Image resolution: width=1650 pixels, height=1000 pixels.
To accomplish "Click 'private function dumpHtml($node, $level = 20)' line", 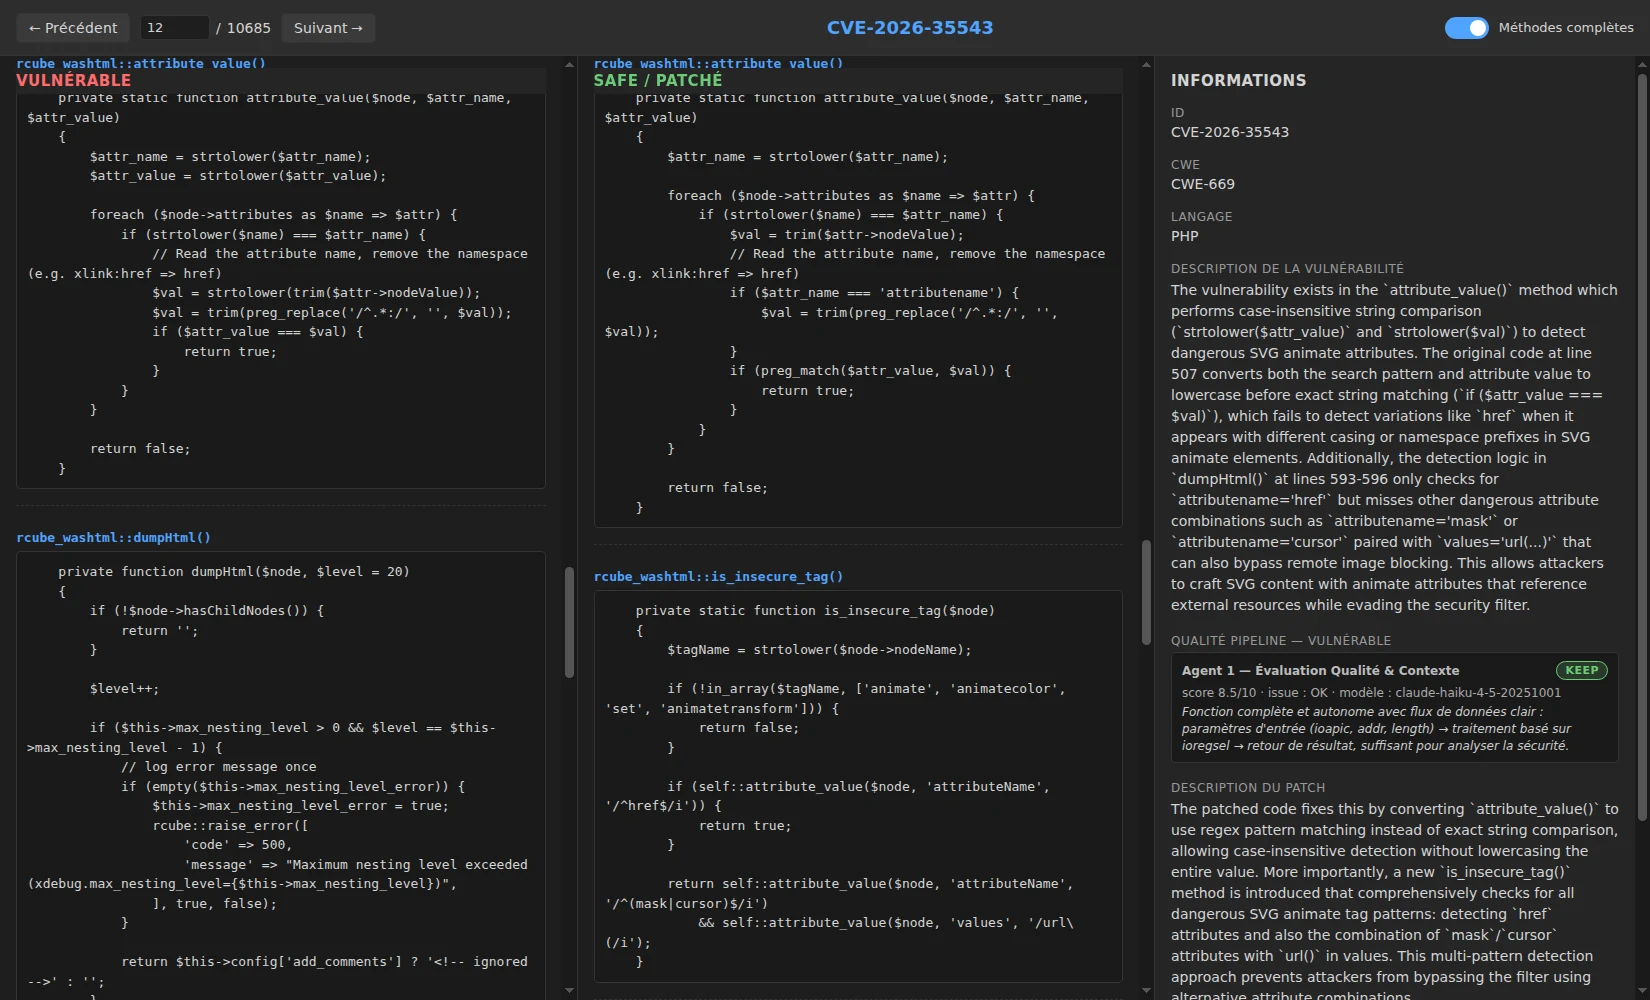I will click(x=234, y=572).
